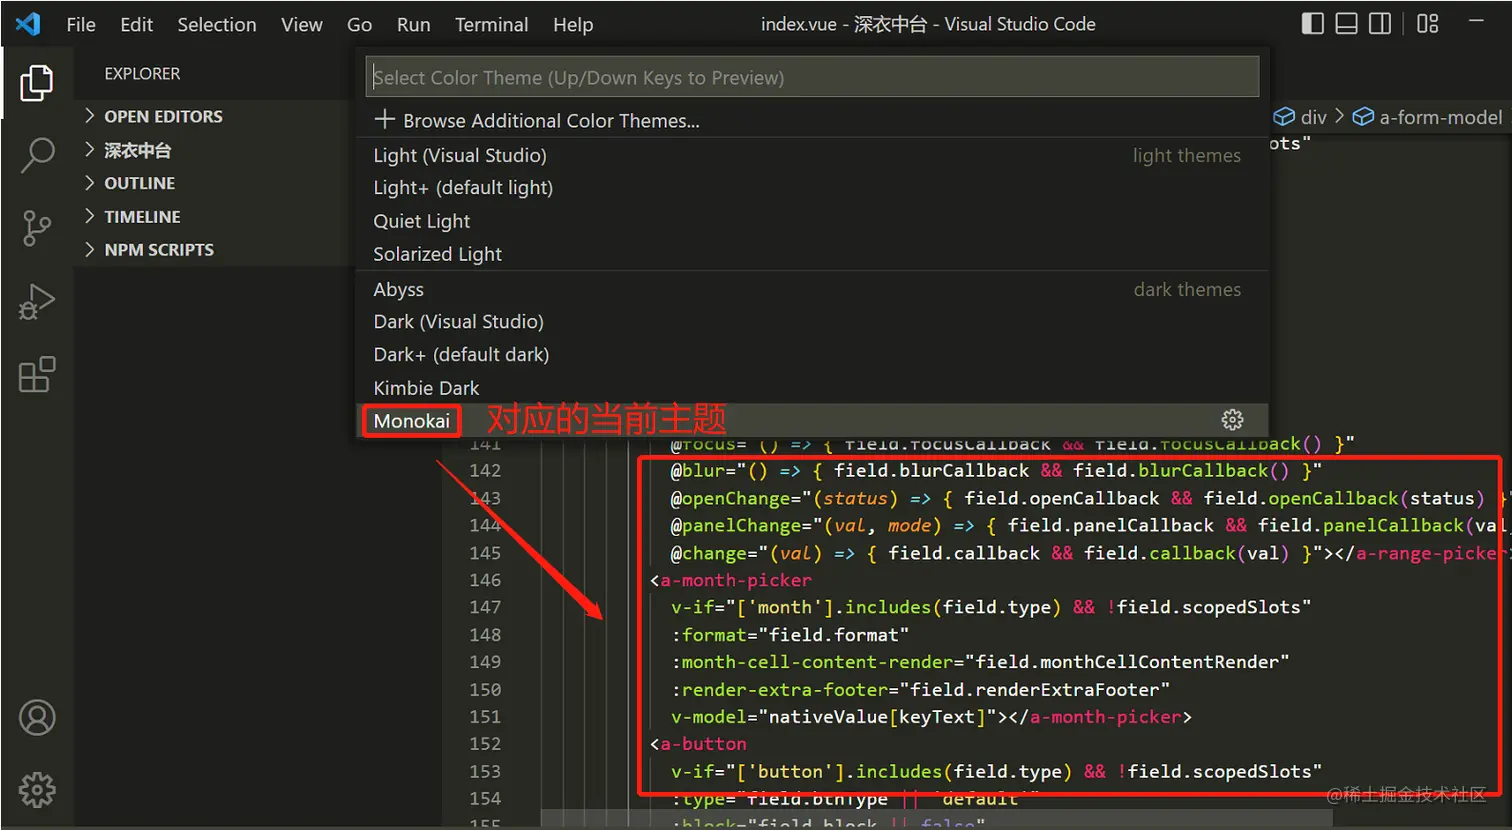Click line number 153 in the gutter
This screenshot has height=830, width=1512.
pyautogui.click(x=485, y=771)
